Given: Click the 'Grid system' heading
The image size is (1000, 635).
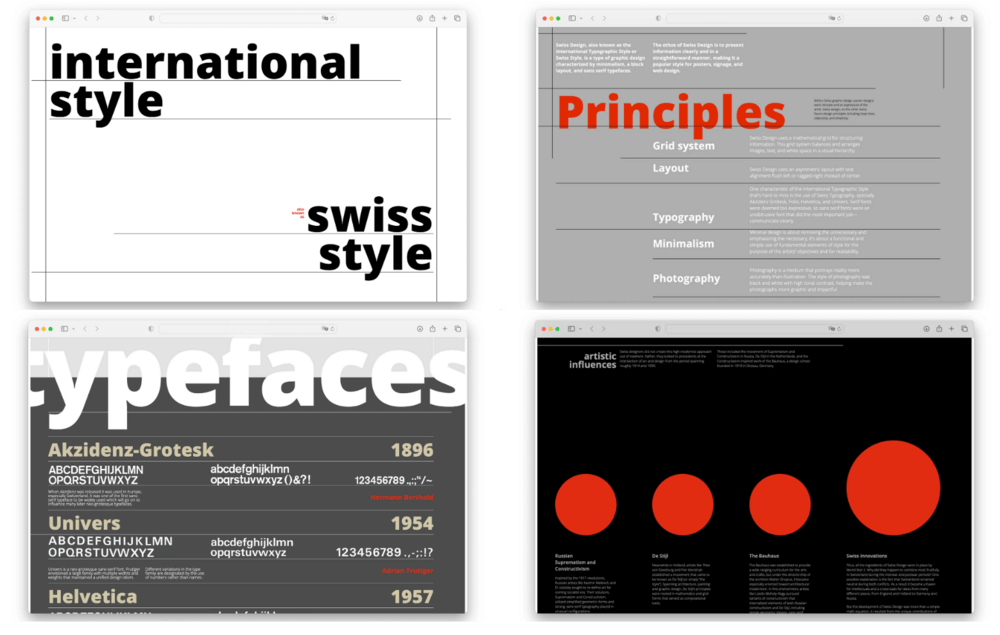Looking at the screenshot, I should coord(683,146).
